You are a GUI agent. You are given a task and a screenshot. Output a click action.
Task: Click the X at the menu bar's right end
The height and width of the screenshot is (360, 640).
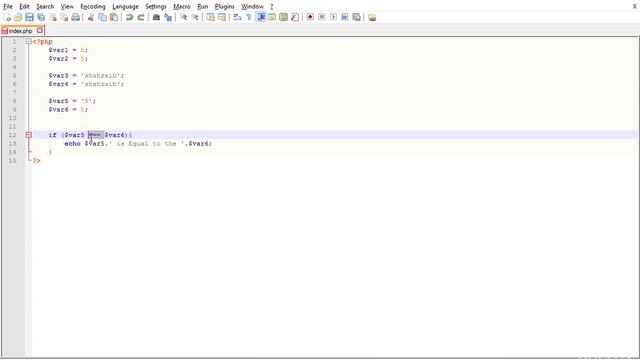point(635,6)
